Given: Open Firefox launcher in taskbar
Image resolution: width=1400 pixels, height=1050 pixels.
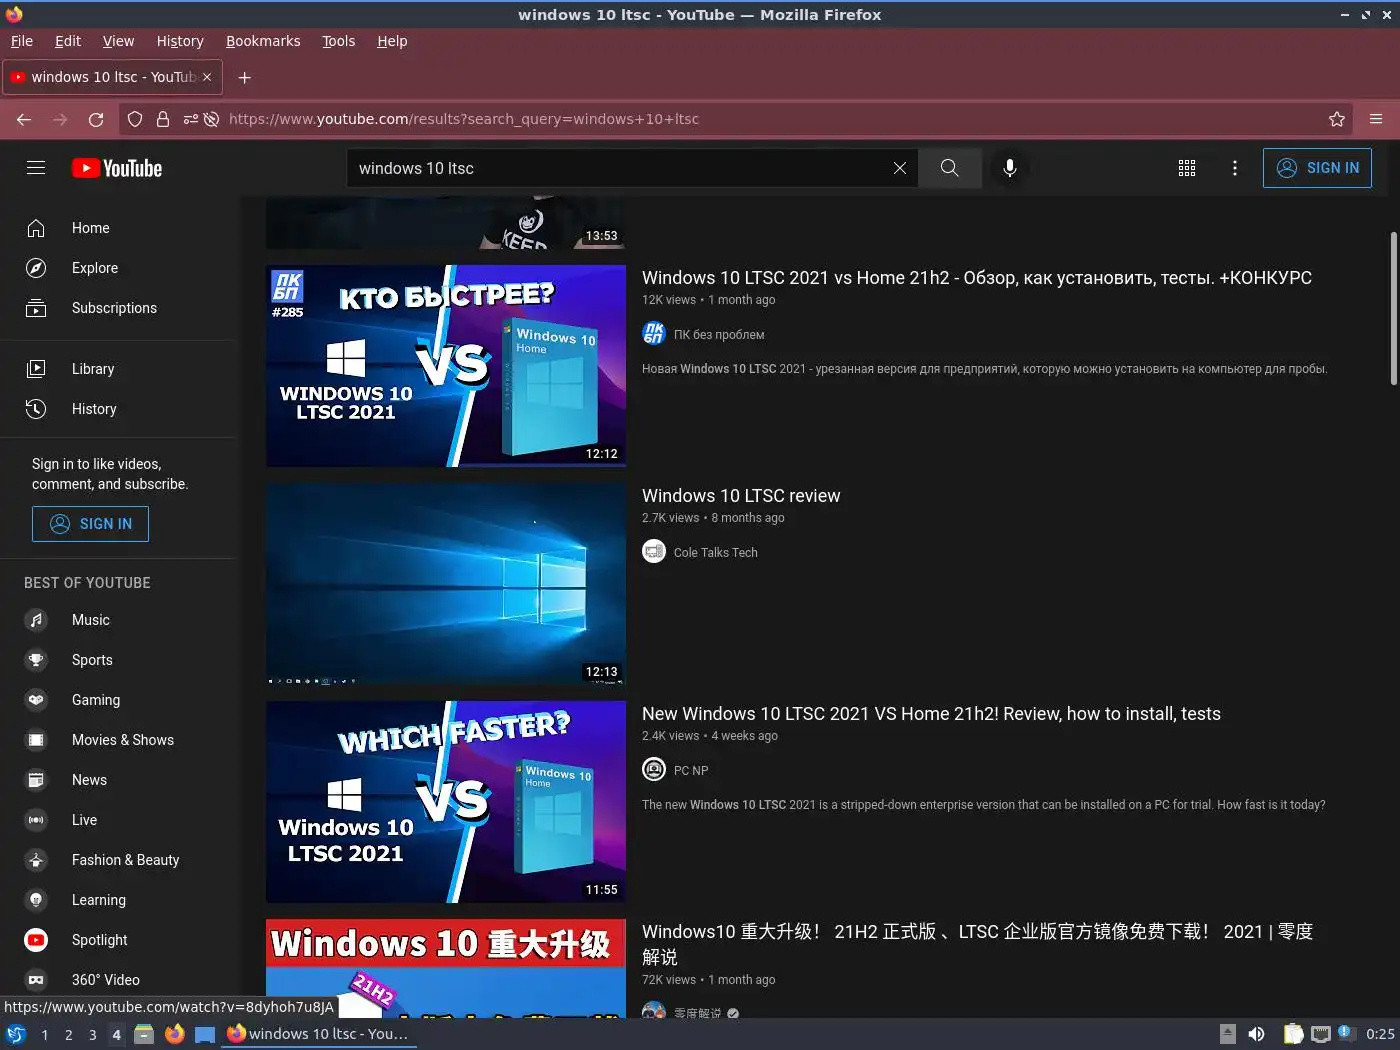Looking at the screenshot, I should tap(175, 1034).
